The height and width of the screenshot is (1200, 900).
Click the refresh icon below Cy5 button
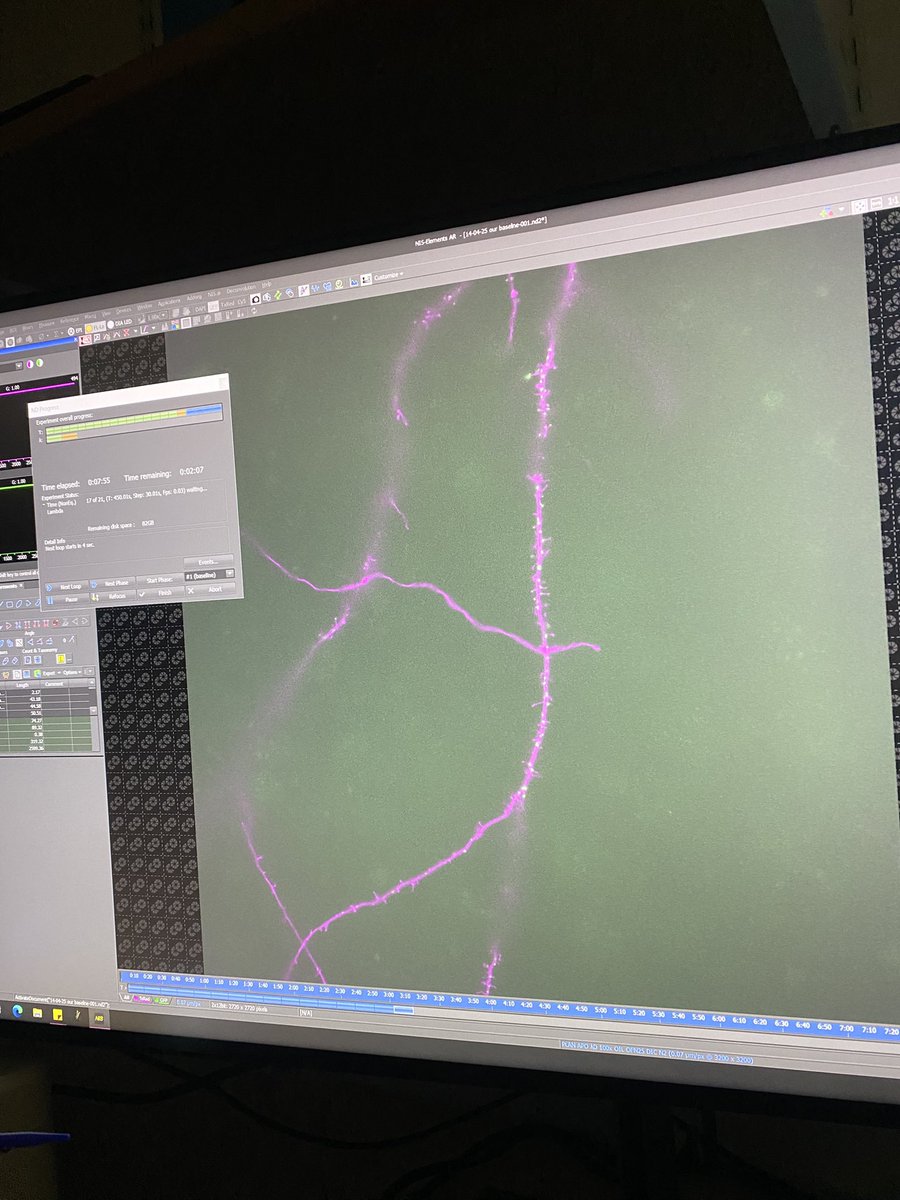point(254,310)
